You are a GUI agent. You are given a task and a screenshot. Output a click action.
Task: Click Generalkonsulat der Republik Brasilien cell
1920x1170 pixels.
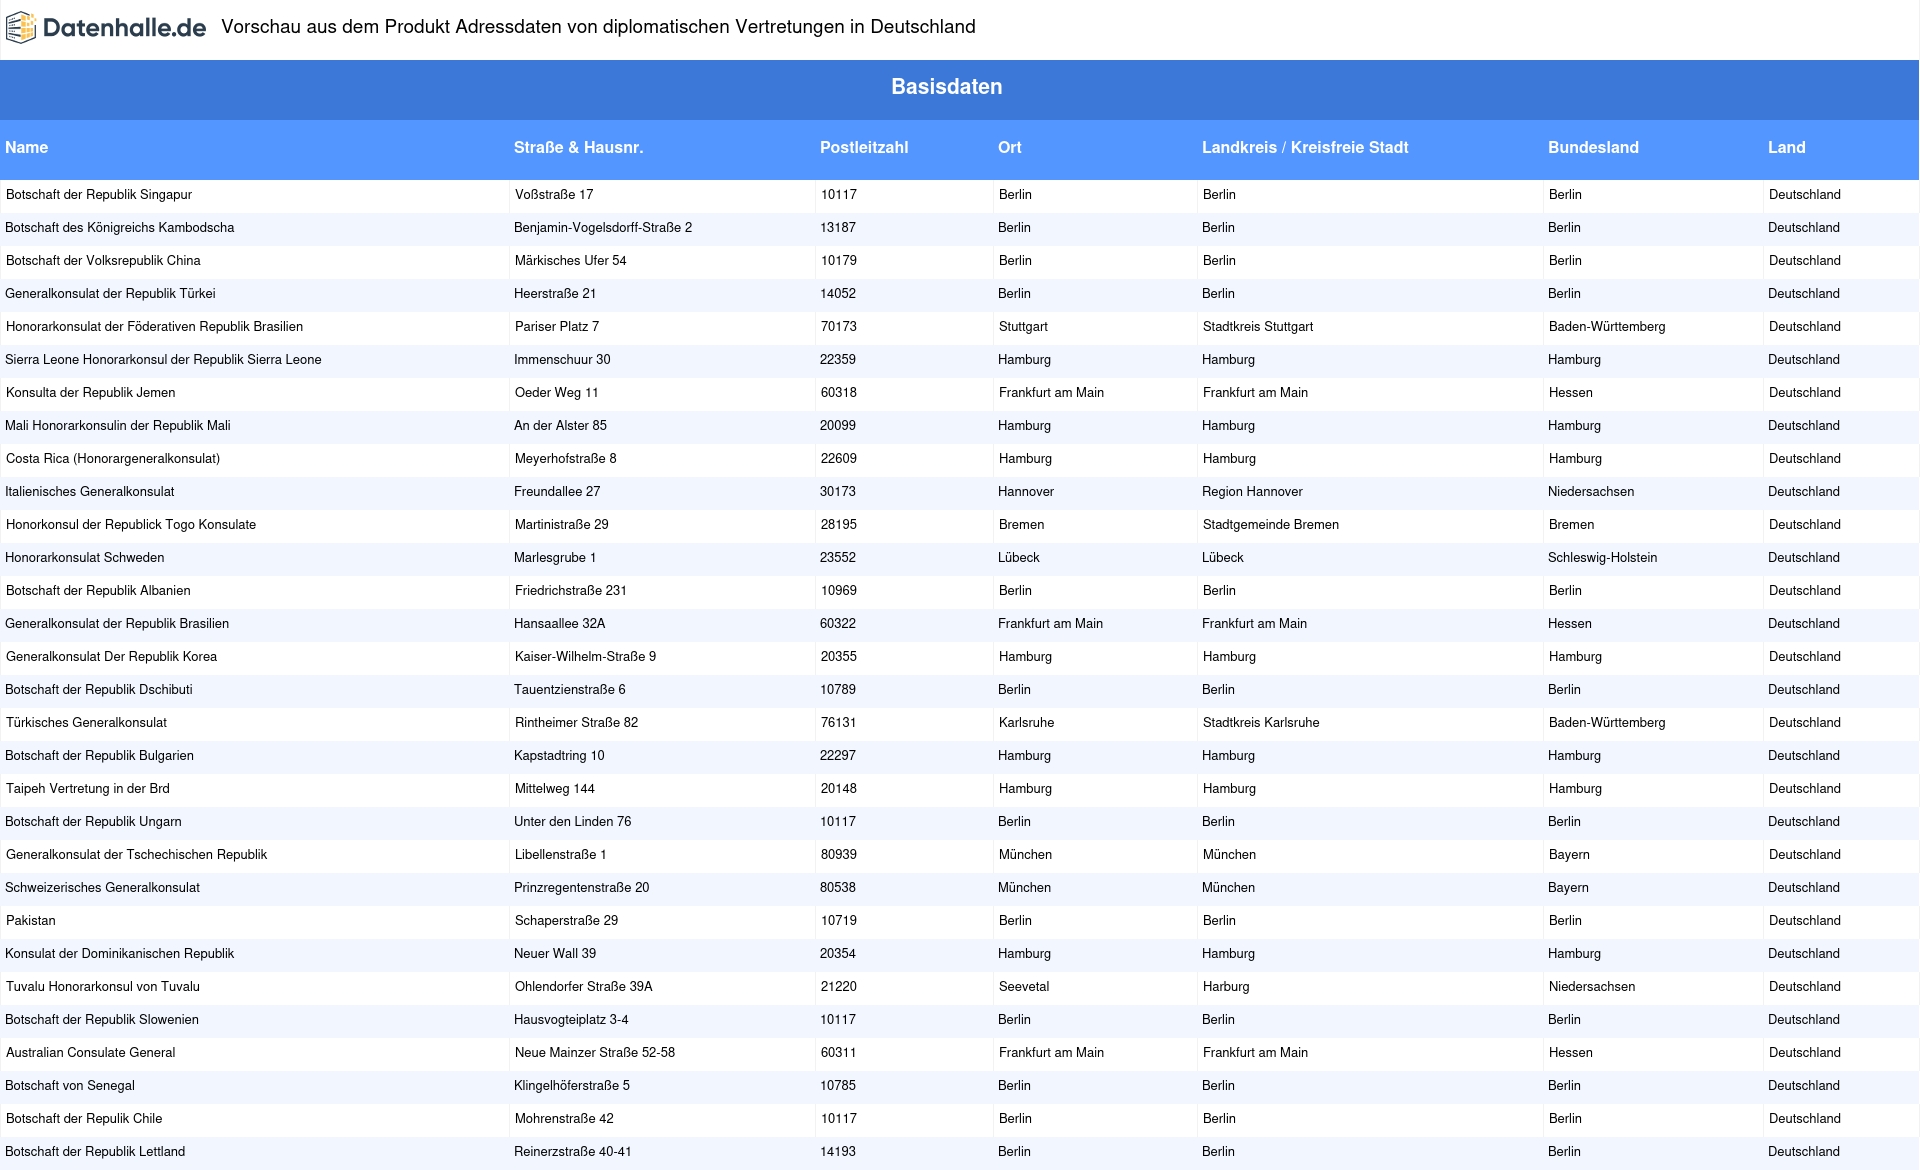(117, 623)
